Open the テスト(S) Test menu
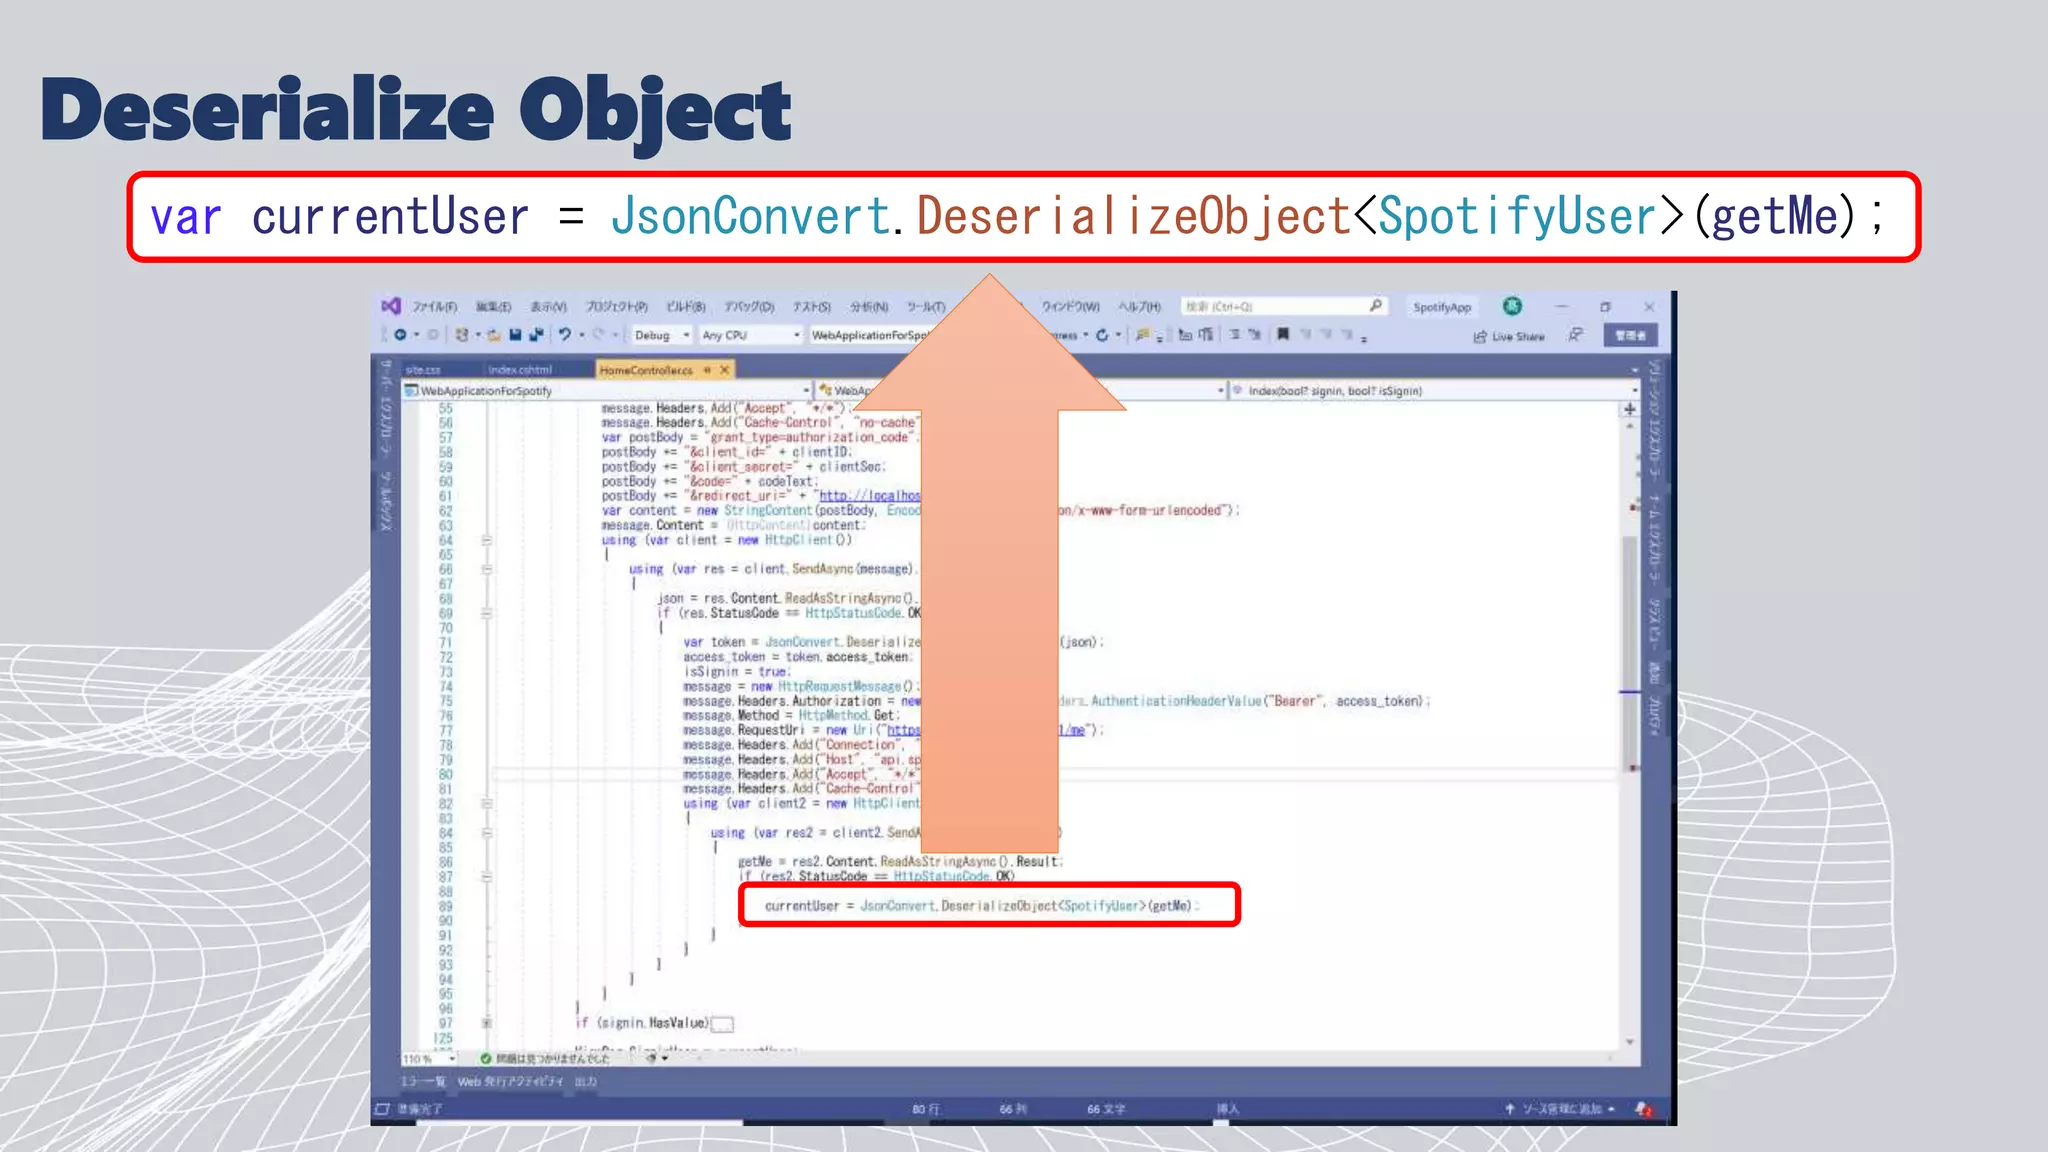Screen dimensions: 2048x1152 (x=812, y=307)
